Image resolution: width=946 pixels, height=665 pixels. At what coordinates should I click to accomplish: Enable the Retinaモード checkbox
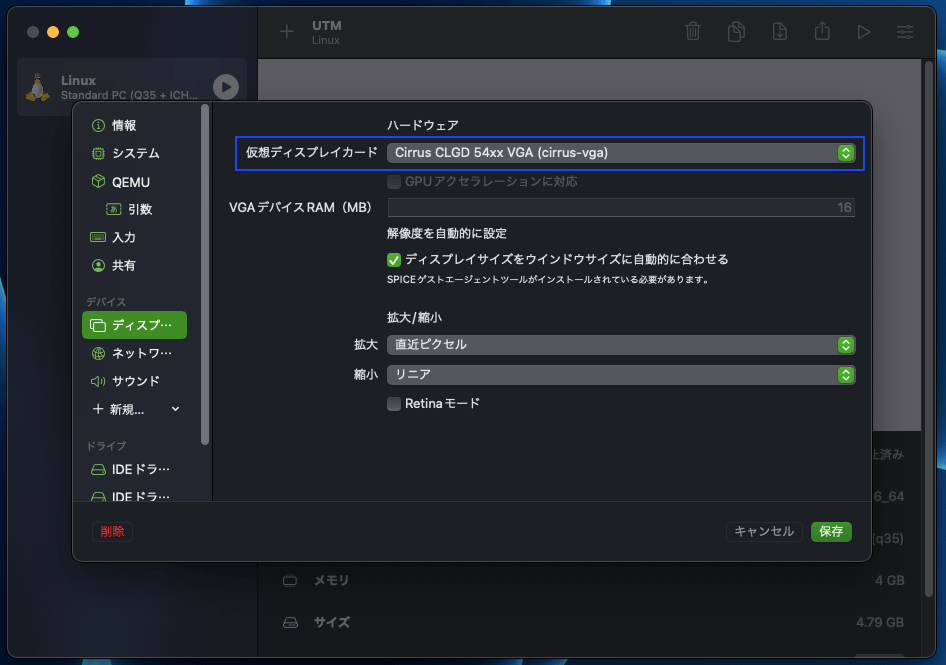[394, 404]
